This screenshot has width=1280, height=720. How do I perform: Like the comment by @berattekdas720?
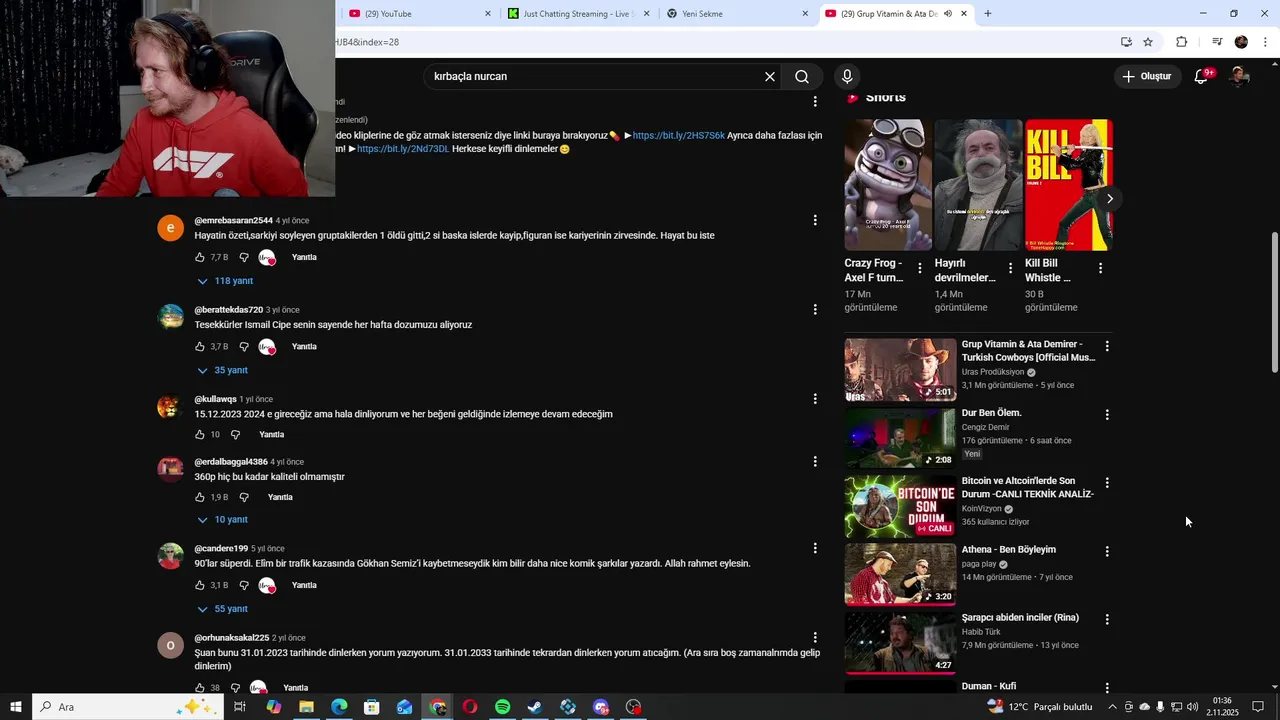200,346
